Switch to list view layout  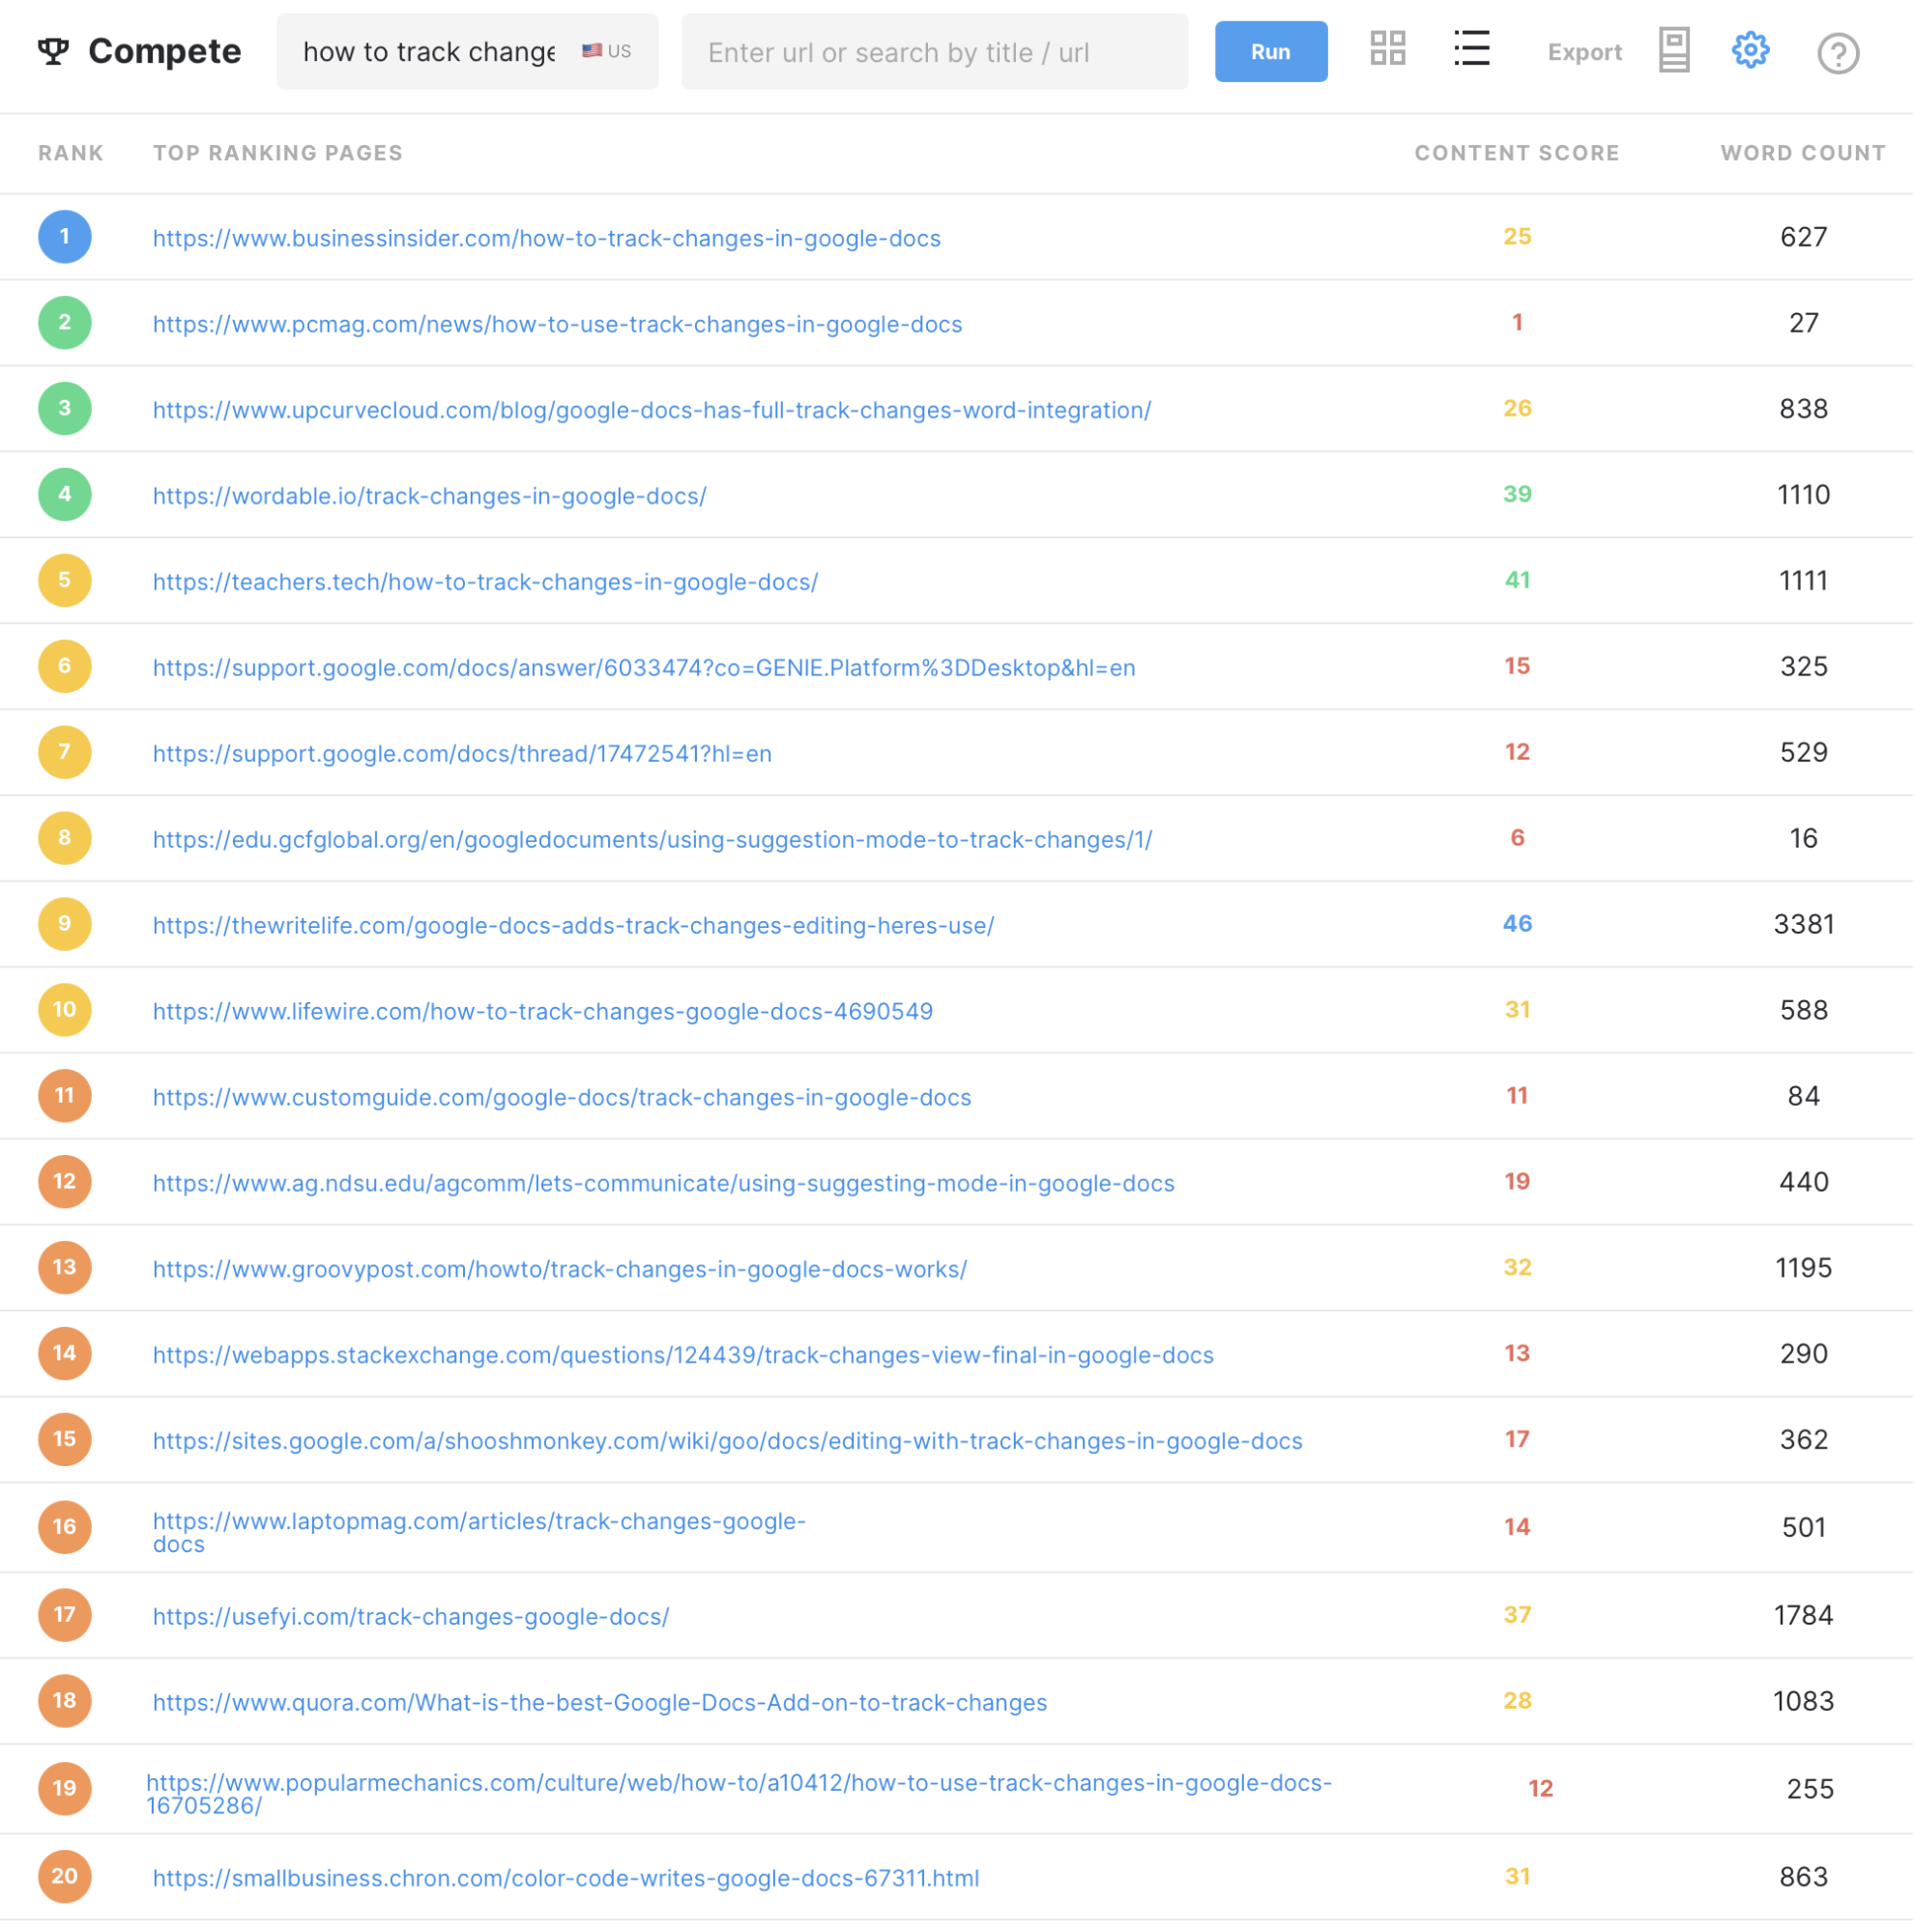pos(1470,49)
